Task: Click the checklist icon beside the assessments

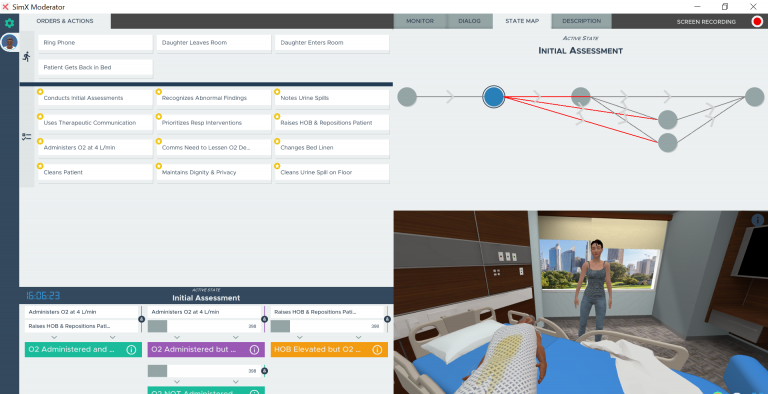Action: pyautogui.click(x=26, y=137)
